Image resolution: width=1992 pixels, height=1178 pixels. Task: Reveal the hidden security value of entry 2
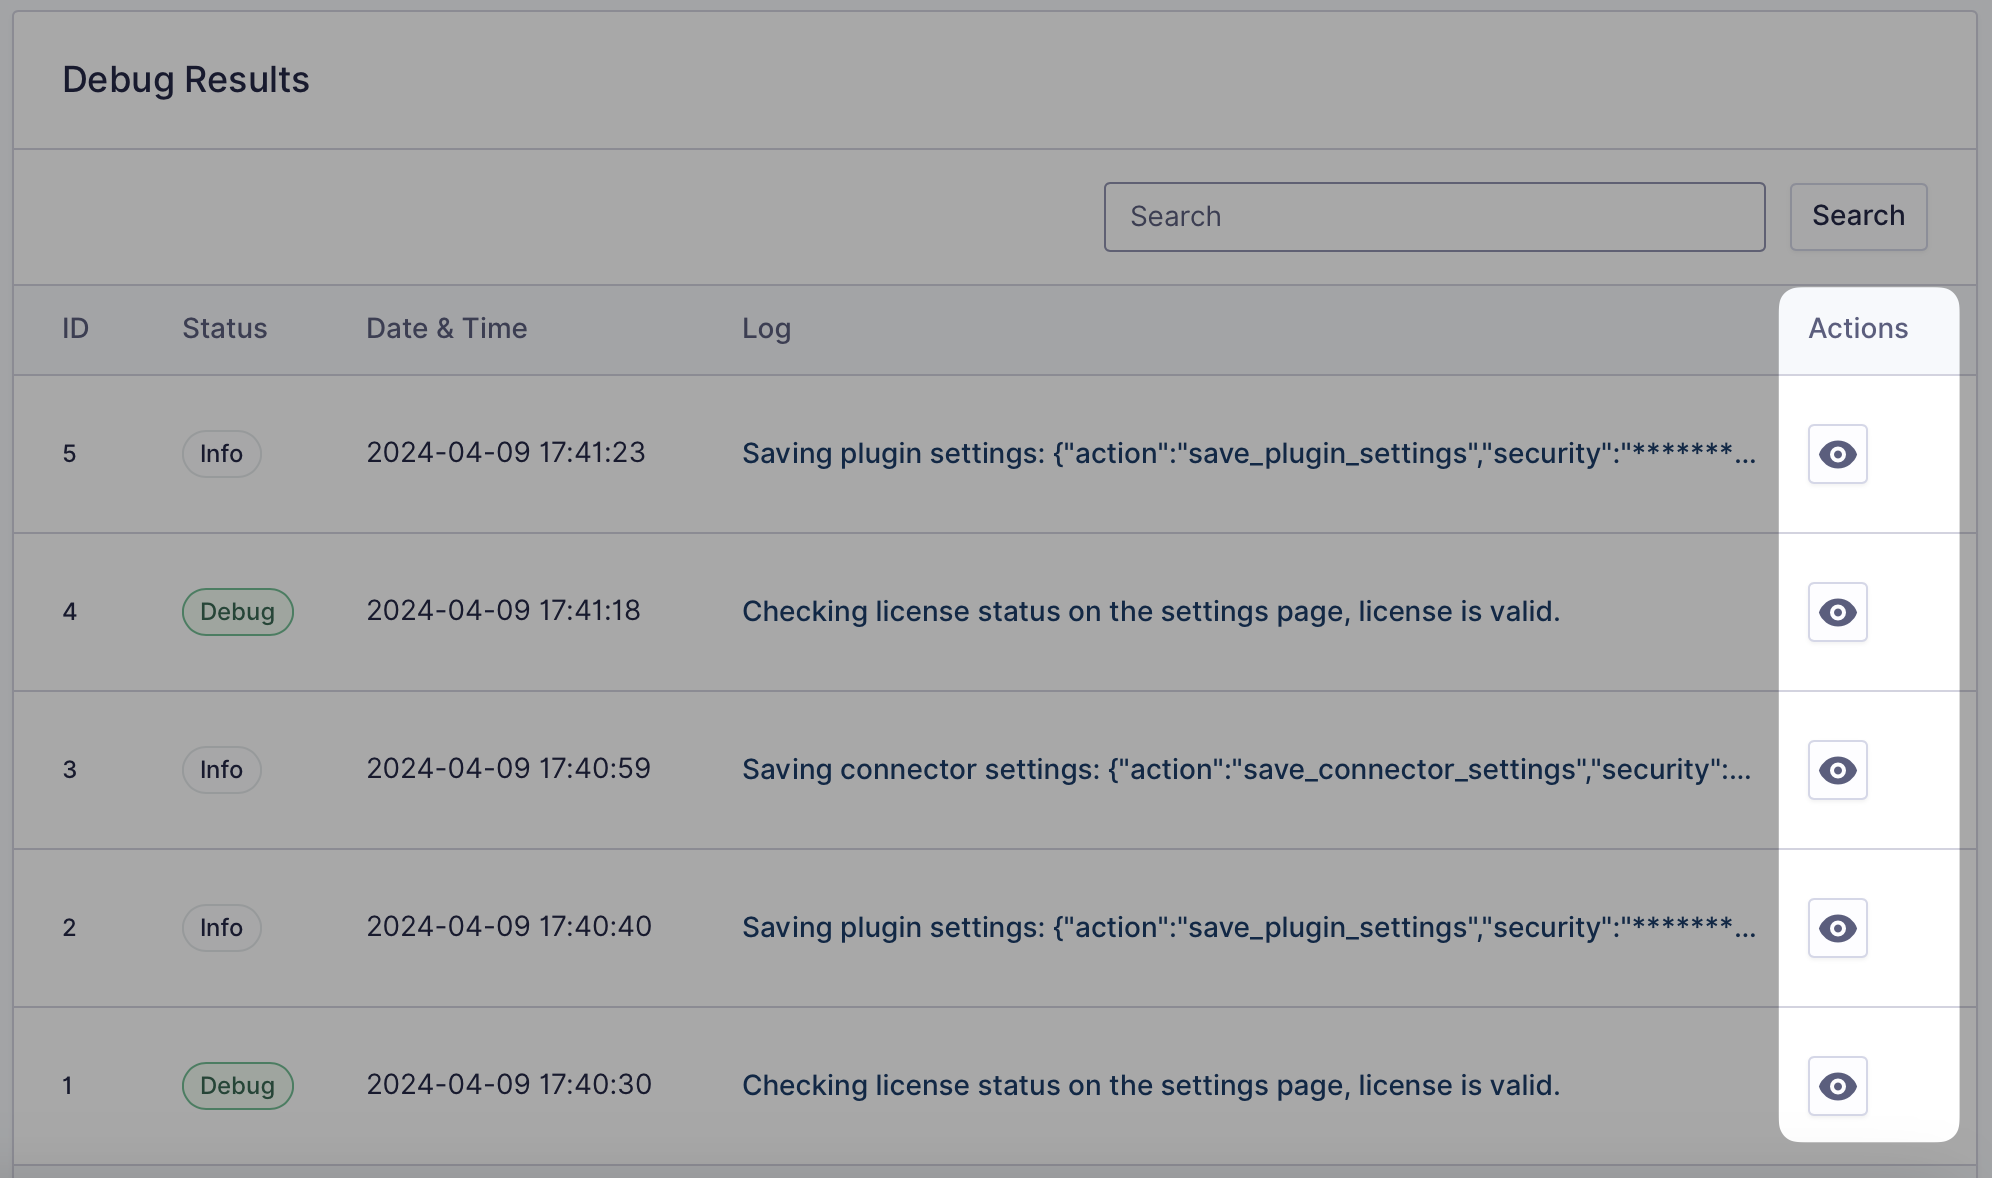pos(1836,928)
